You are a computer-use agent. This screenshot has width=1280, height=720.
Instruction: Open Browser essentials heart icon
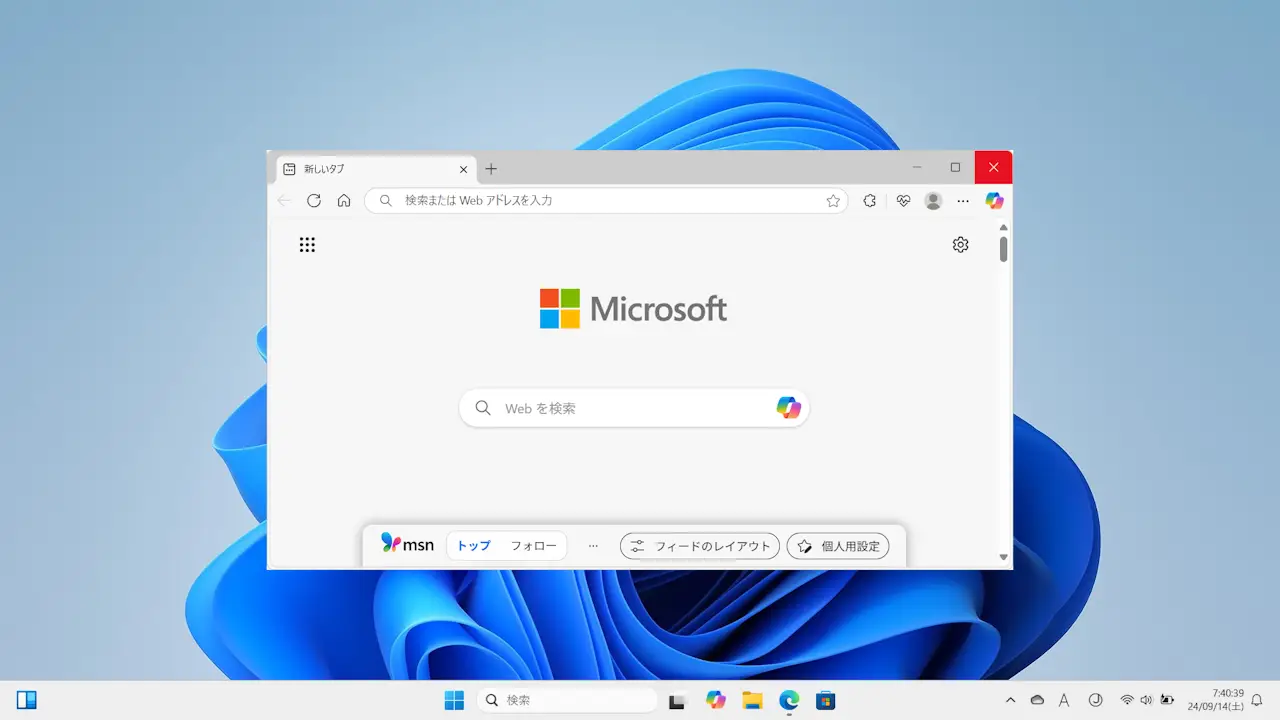(903, 201)
